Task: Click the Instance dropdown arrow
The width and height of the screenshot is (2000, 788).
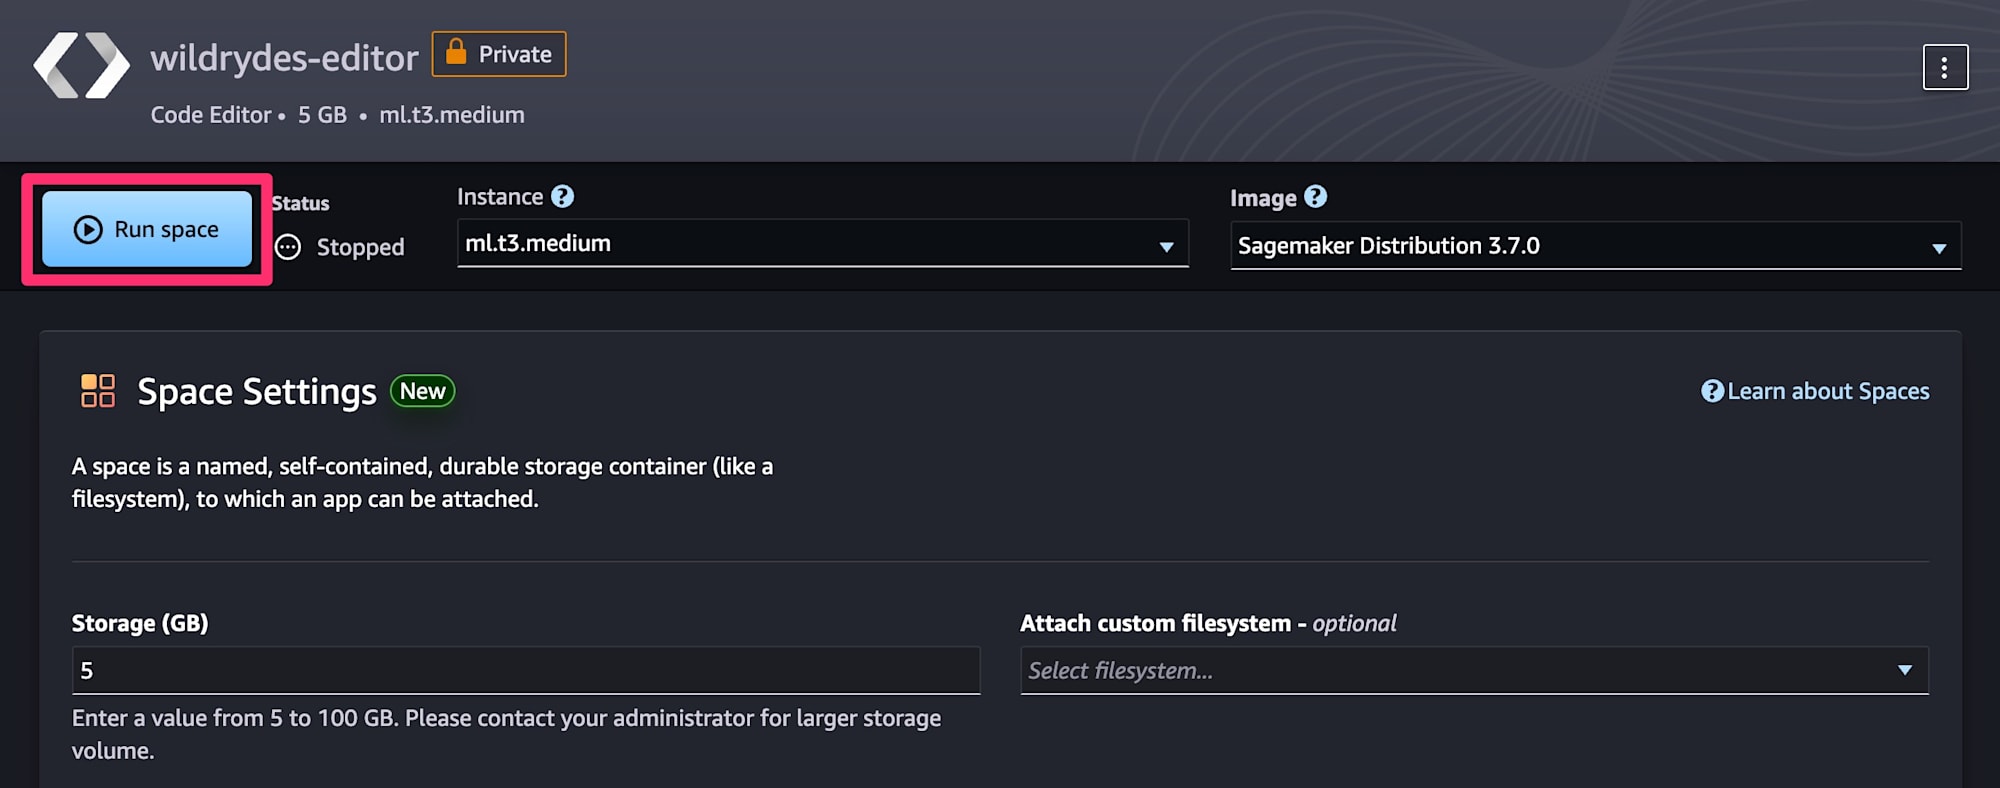Action: point(1166,246)
